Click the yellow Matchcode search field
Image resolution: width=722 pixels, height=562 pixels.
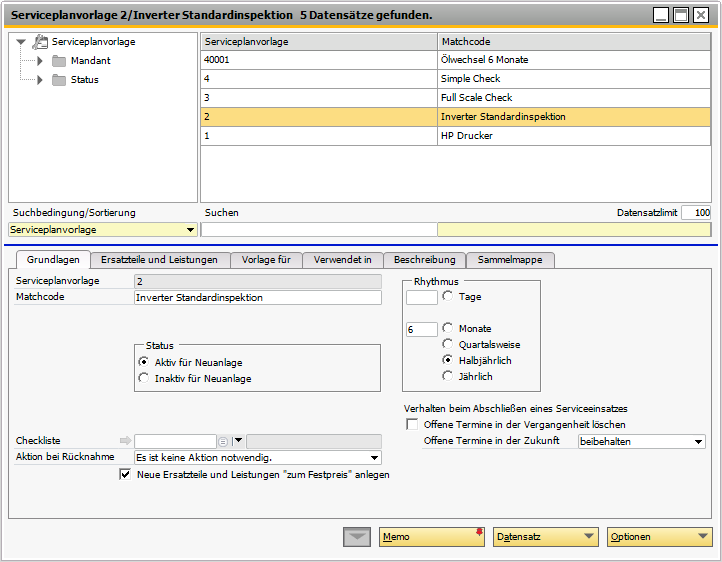coord(574,230)
